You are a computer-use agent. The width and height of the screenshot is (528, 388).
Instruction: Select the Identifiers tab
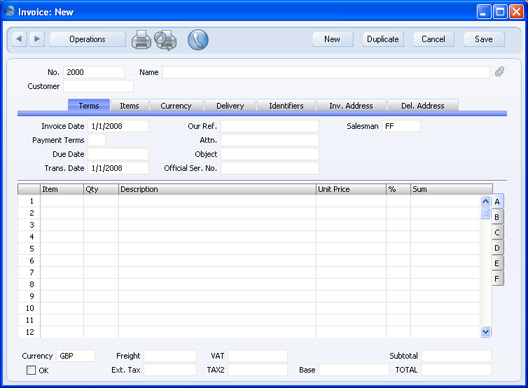pyautogui.click(x=286, y=105)
